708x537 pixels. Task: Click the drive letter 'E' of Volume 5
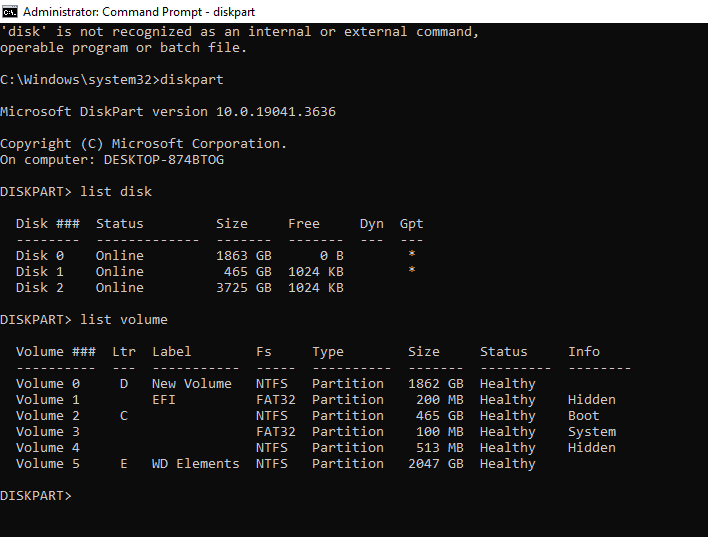[124, 464]
